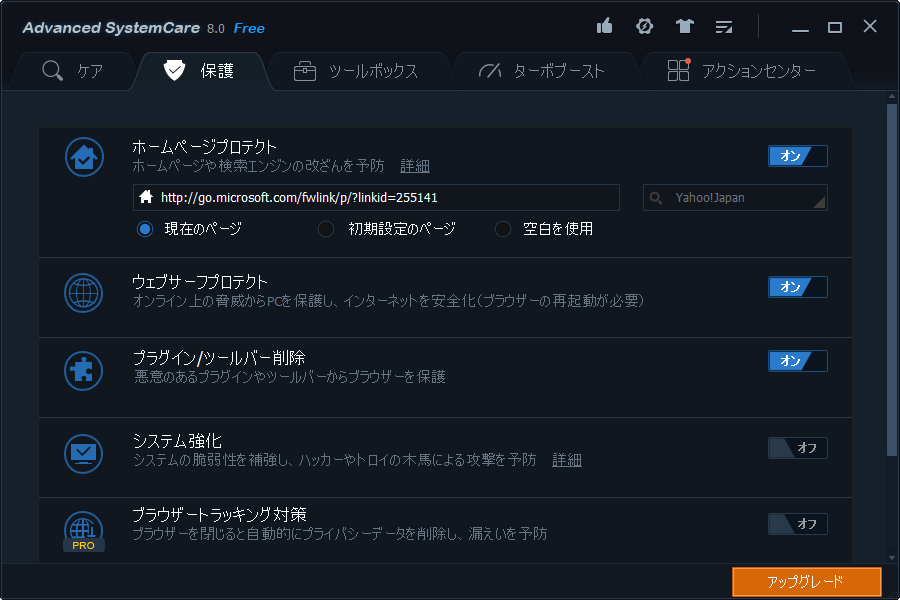Enable the システム強化 toggle

tap(797, 448)
